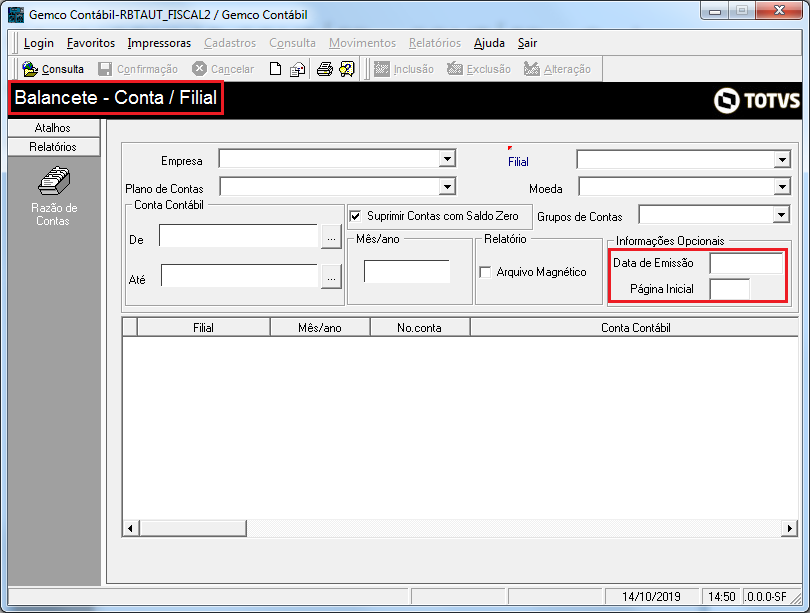
Task: Click the Mês/ano column header
Action: tap(320, 327)
